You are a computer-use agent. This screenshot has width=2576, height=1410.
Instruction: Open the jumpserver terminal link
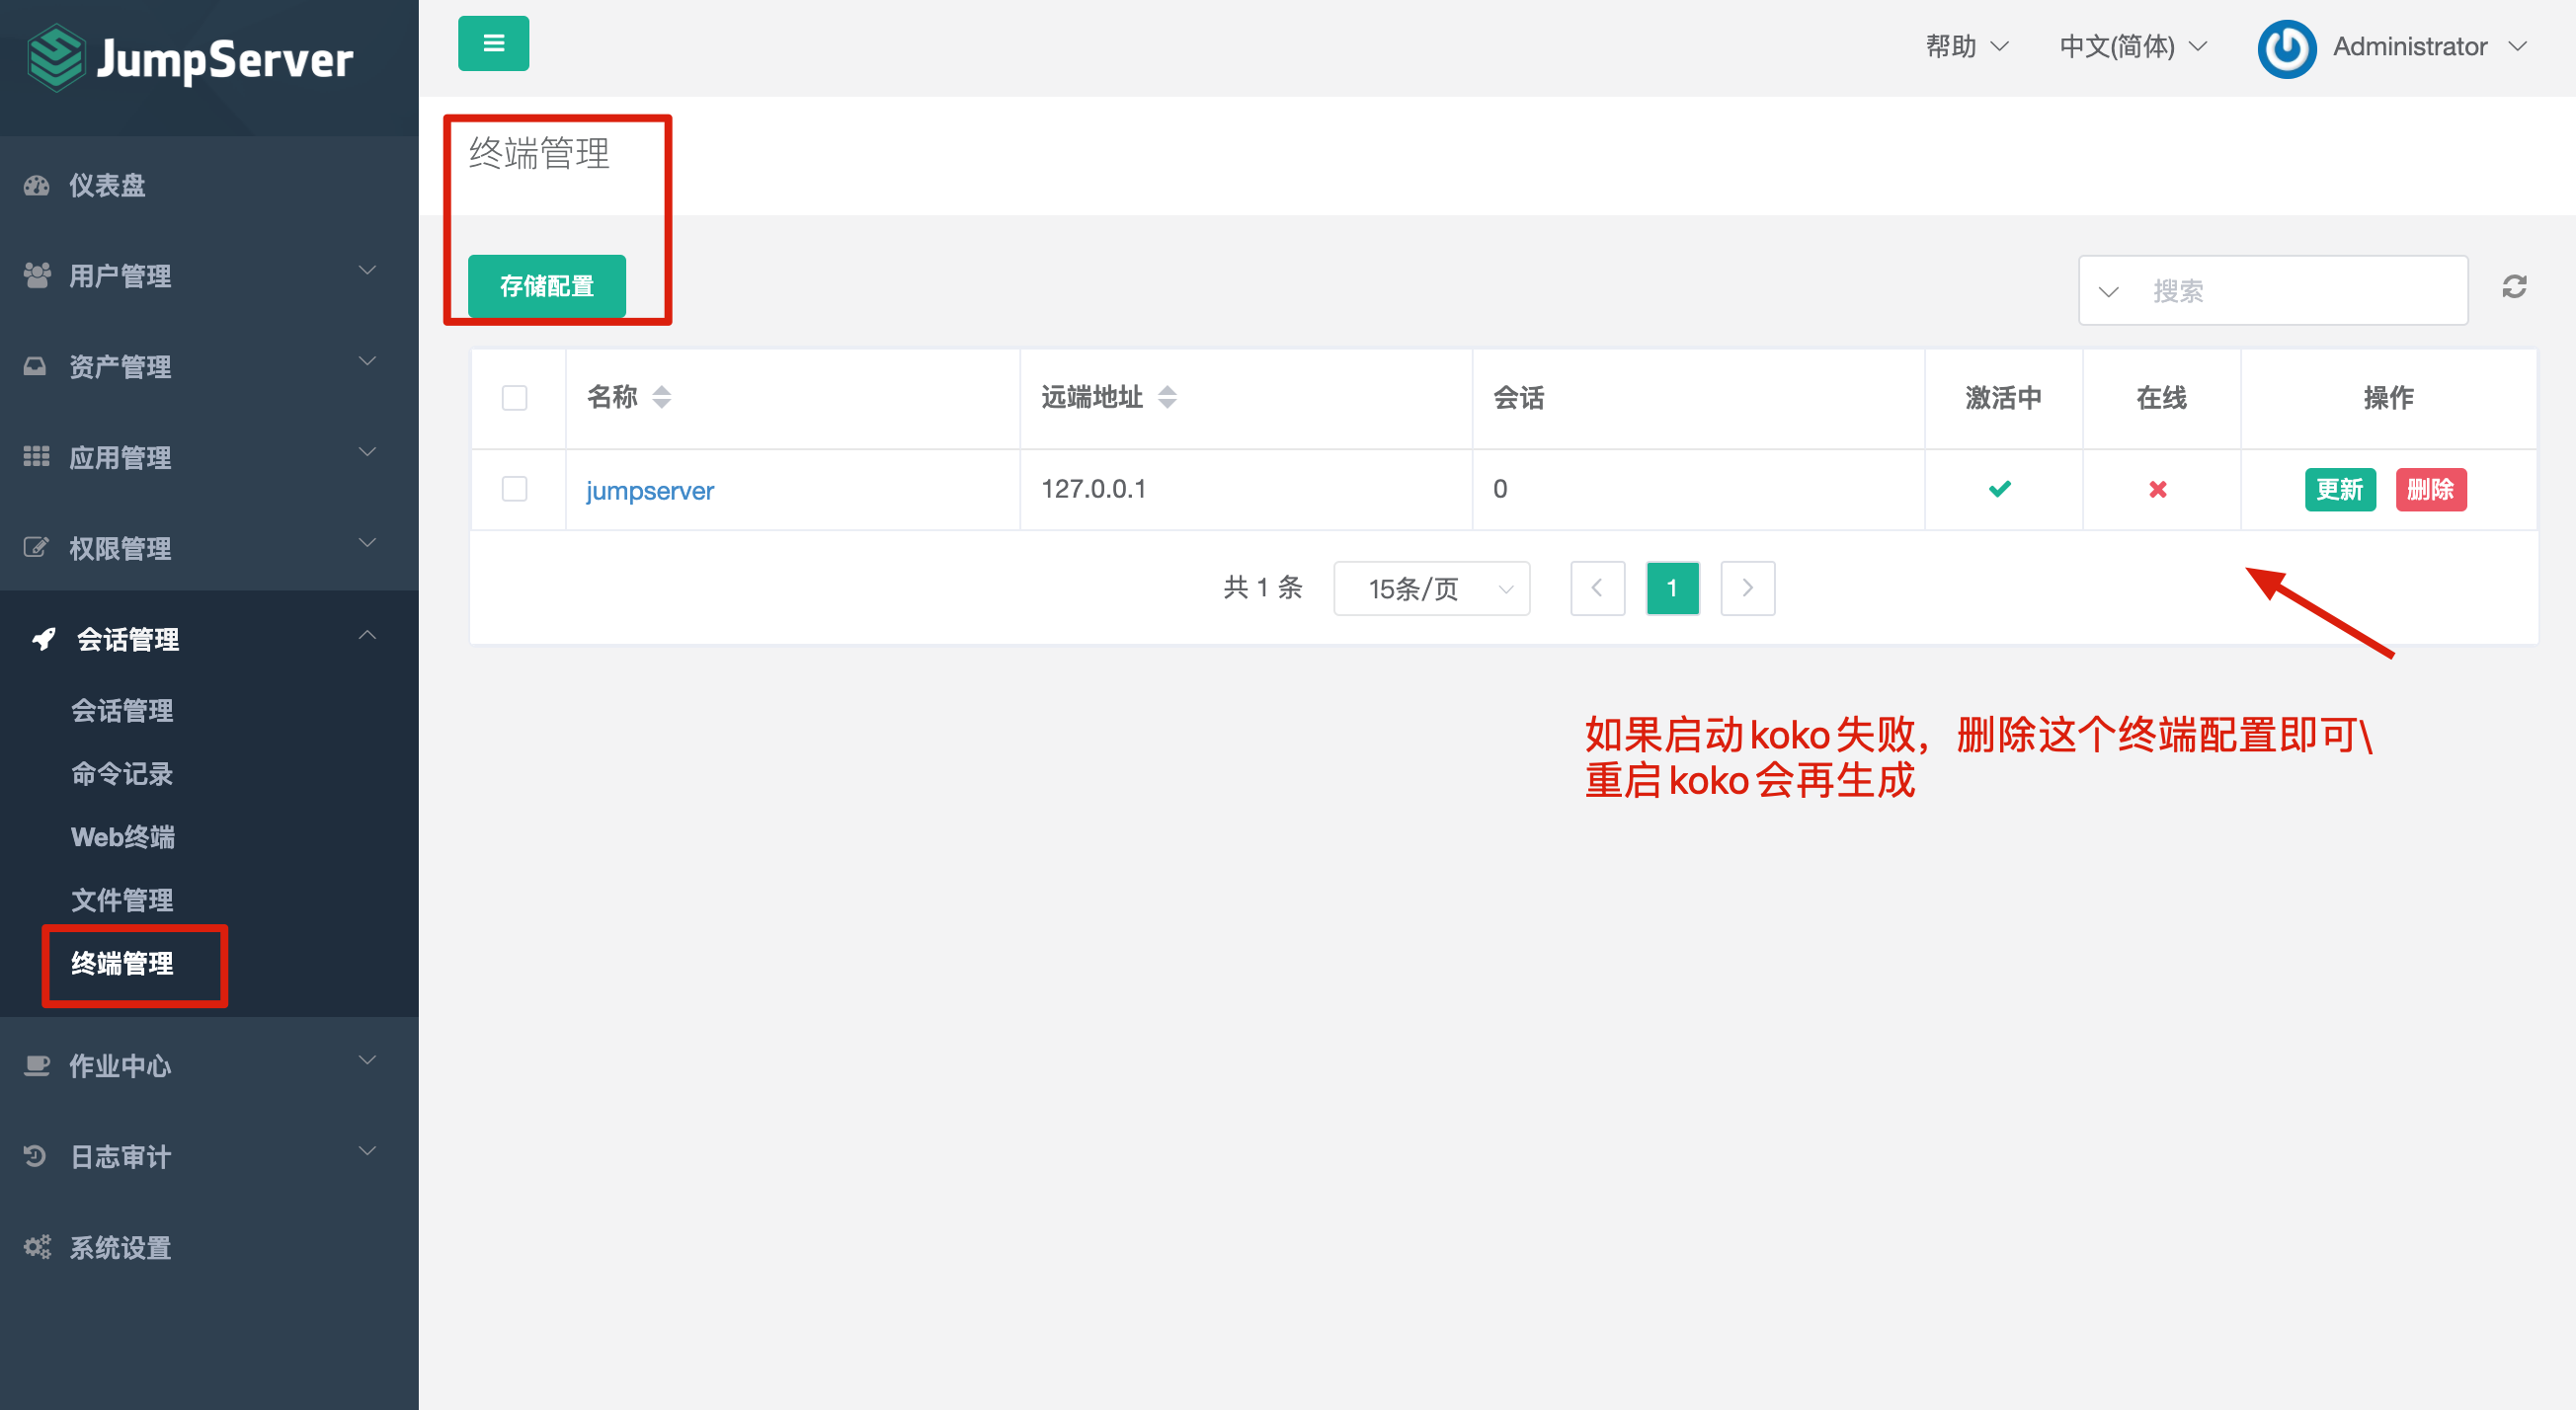[x=650, y=490]
